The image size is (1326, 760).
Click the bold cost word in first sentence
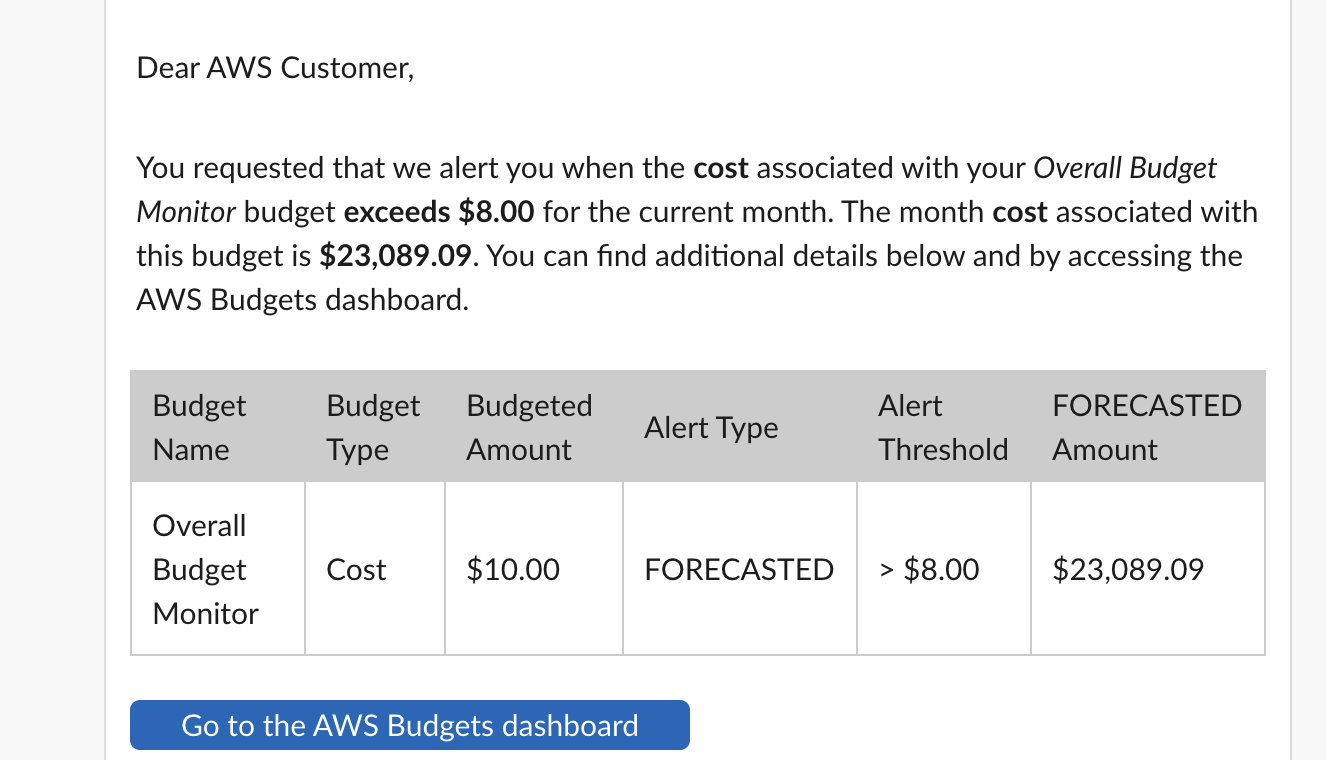point(720,167)
